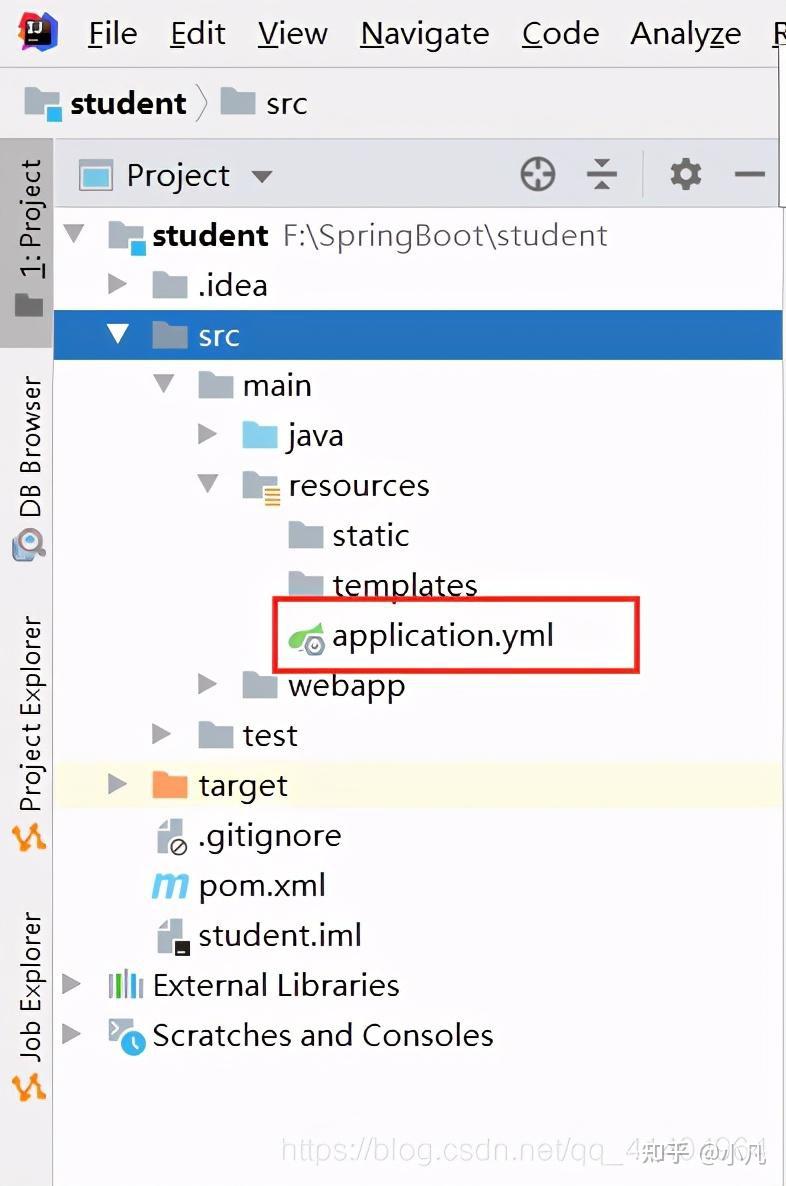Open the Project panel settings gear
786x1186 pixels.
pos(685,174)
